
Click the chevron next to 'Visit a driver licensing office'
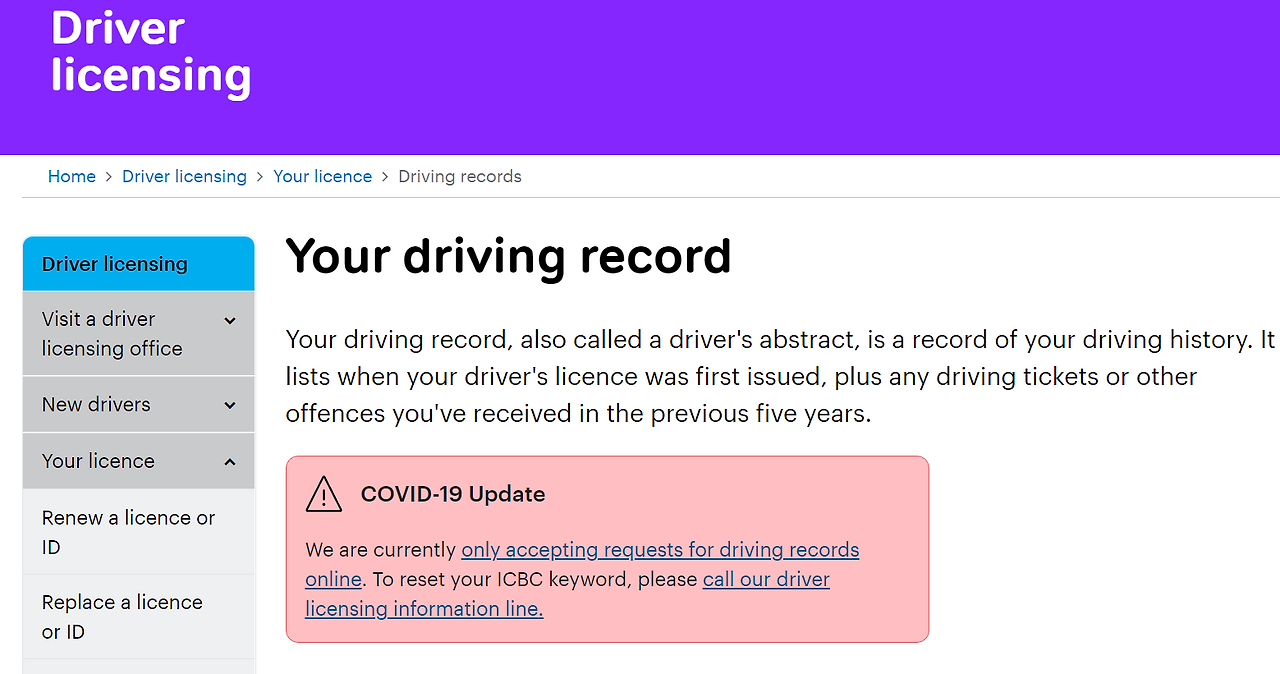point(229,320)
